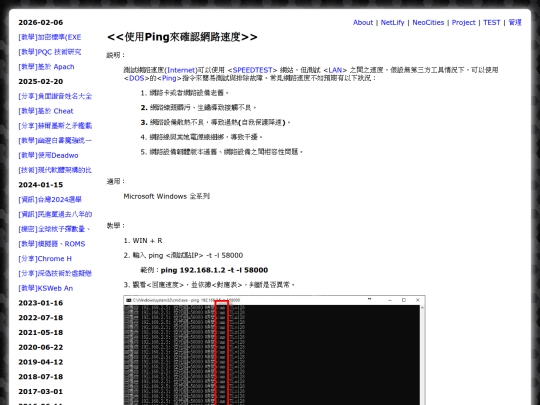Viewport: 540px width, 405px height.
Task: Follow the Ping link in the description
Action: click(x=169, y=78)
